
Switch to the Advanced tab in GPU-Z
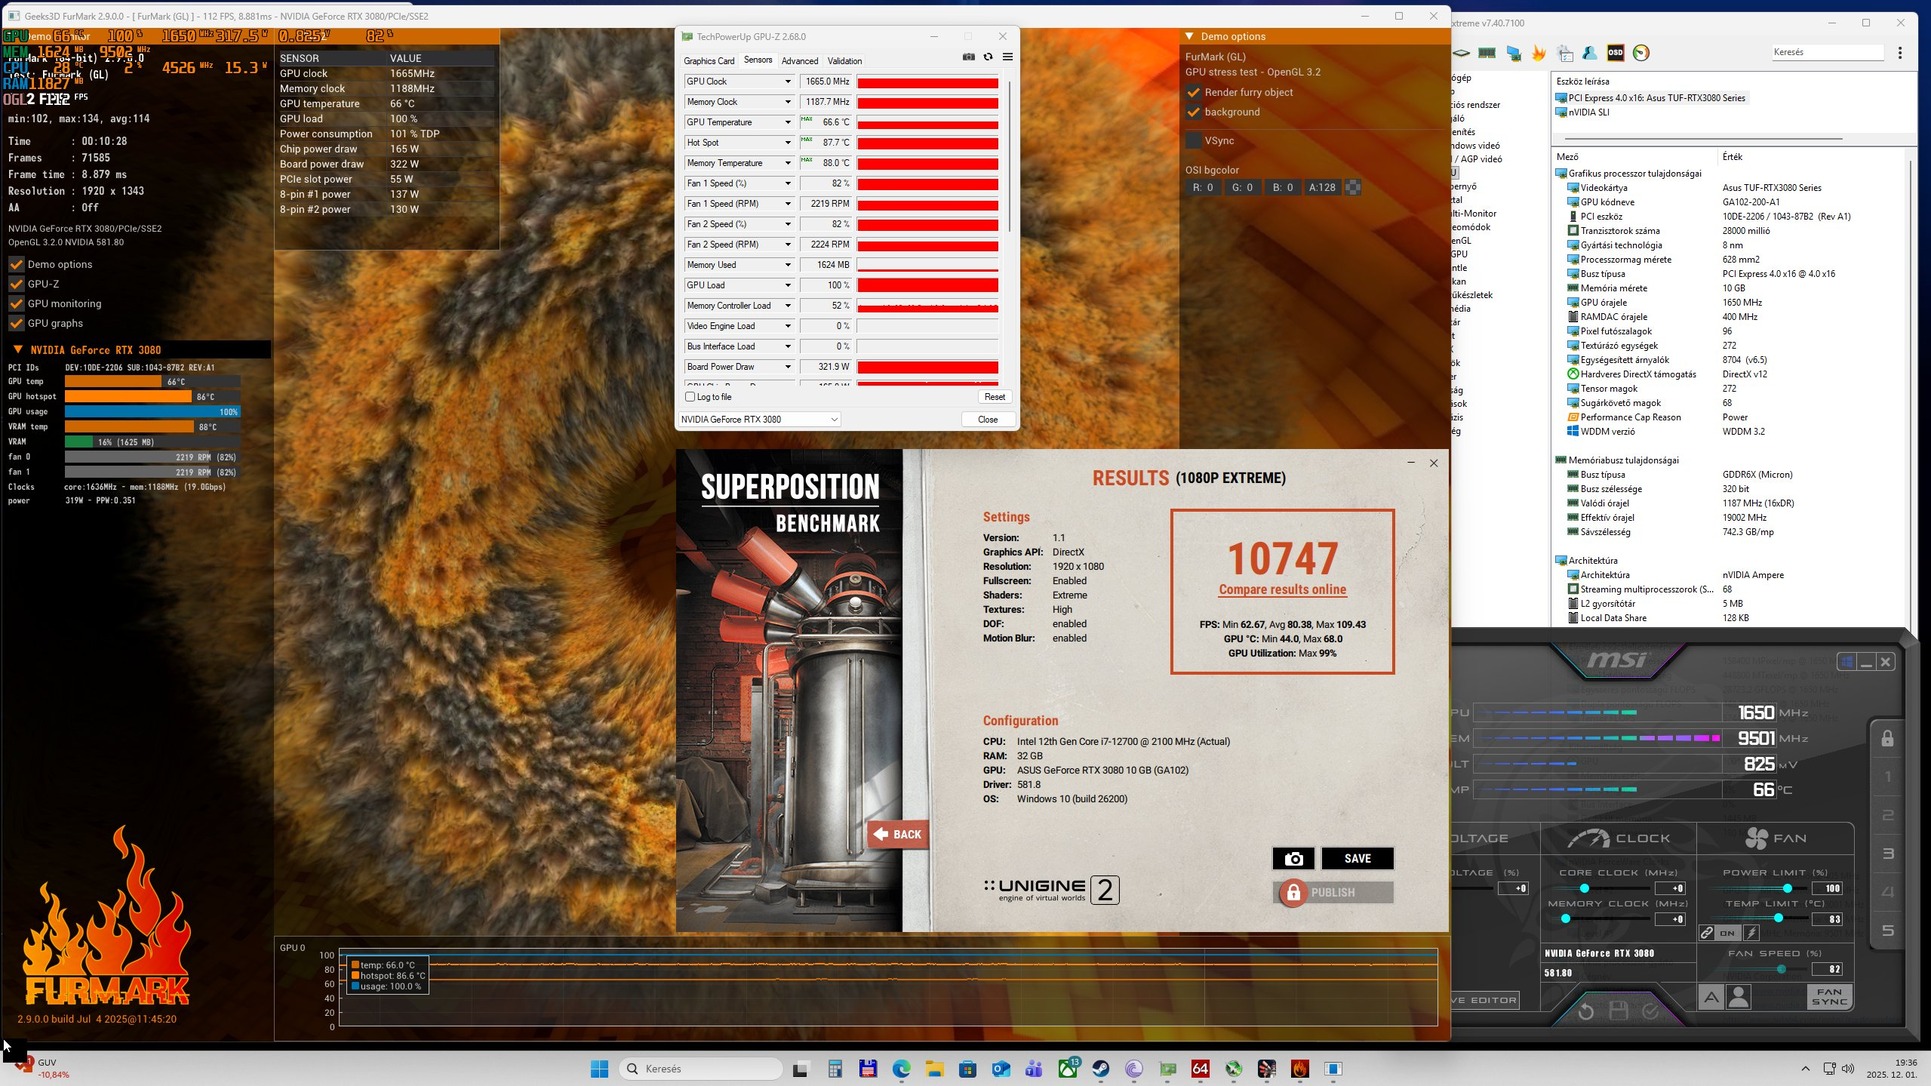(x=799, y=61)
